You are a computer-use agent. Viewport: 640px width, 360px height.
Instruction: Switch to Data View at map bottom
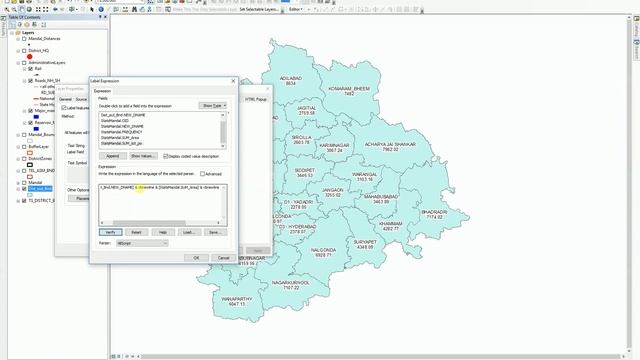[x=113, y=356]
